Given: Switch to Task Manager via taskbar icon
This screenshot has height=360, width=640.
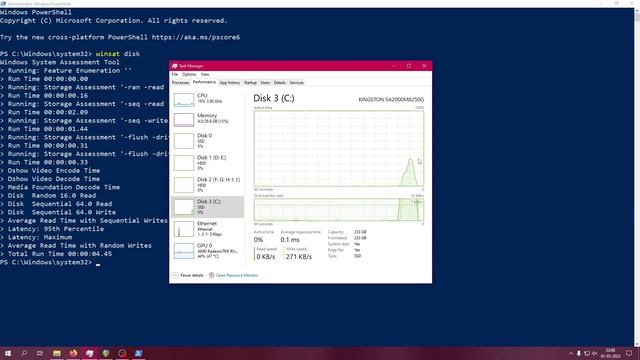Looking at the screenshot, I should pyautogui.click(x=89, y=353).
